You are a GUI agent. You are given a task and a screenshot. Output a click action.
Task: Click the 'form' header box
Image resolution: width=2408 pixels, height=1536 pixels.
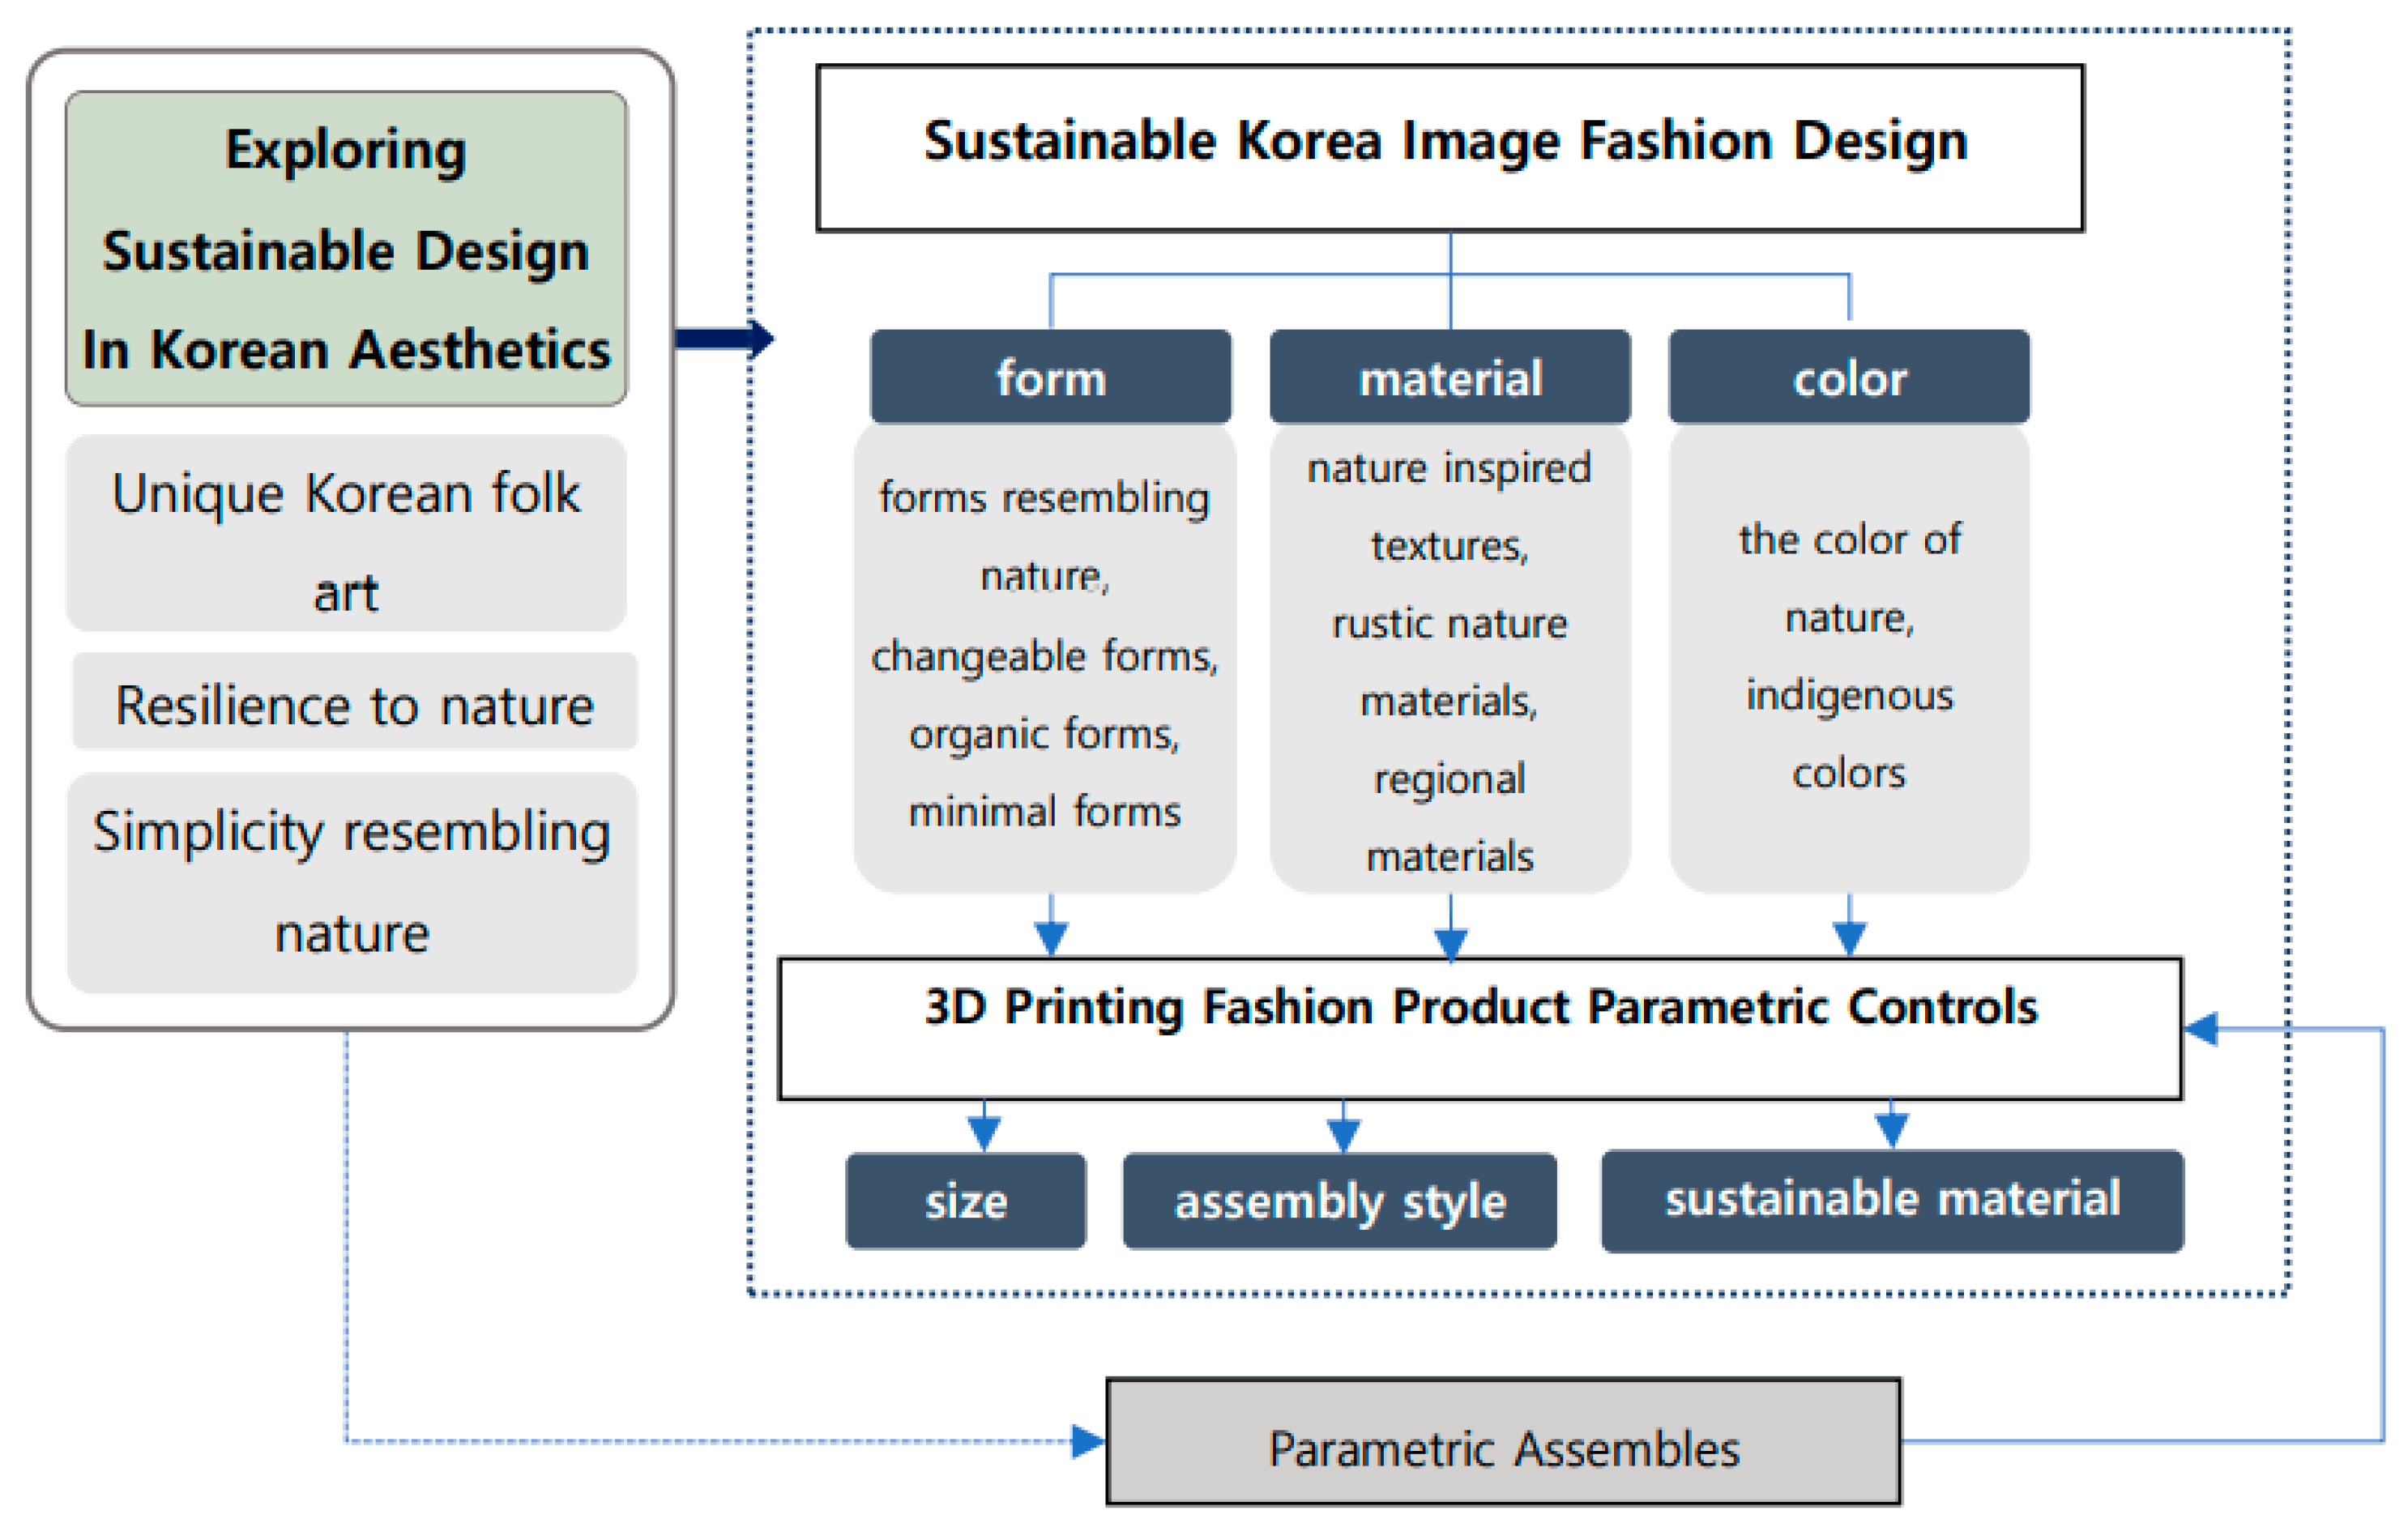[1050, 378]
